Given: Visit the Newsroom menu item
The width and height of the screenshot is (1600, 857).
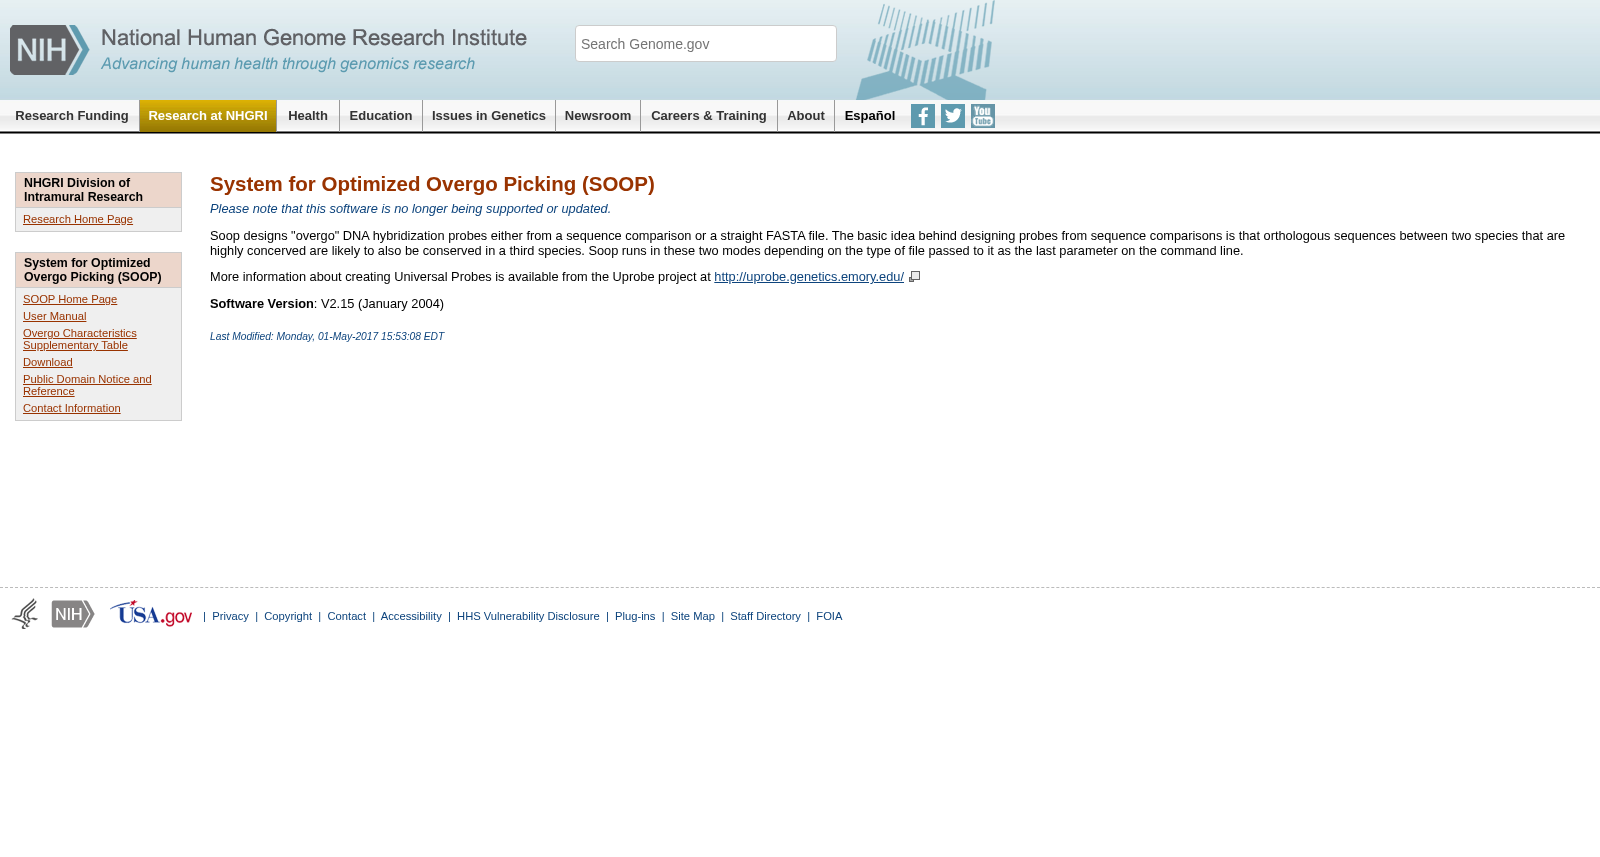Looking at the screenshot, I should (x=598, y=116).
